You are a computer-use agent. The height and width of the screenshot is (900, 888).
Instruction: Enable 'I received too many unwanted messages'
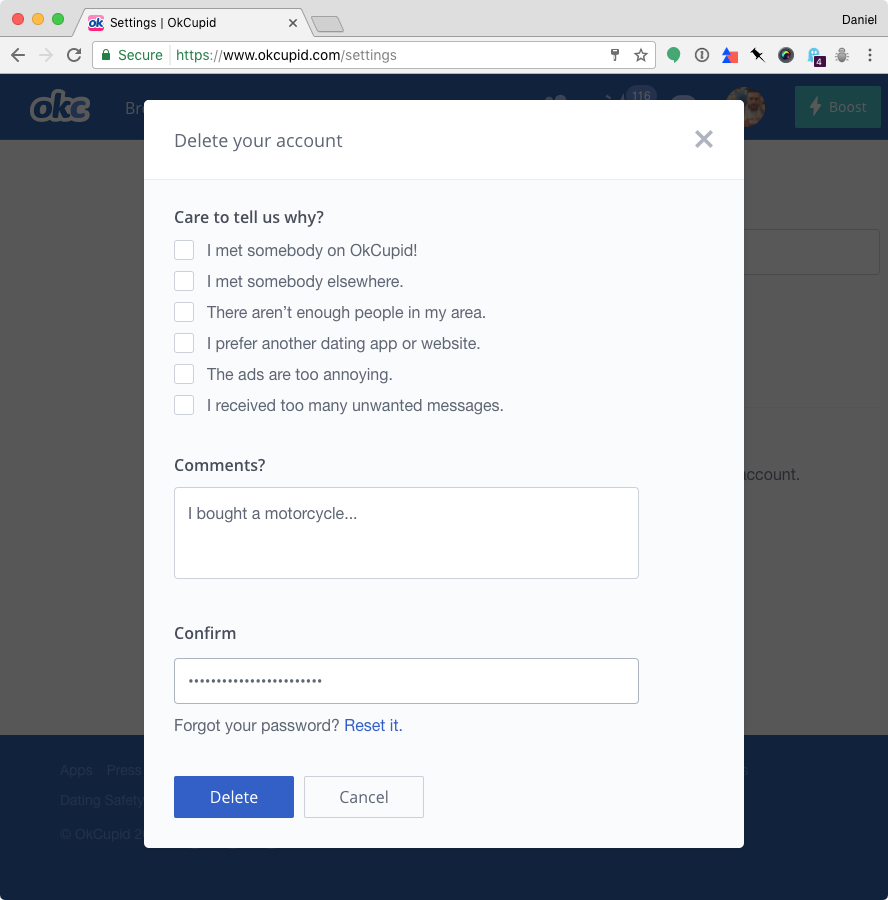(x=184, y=405)
